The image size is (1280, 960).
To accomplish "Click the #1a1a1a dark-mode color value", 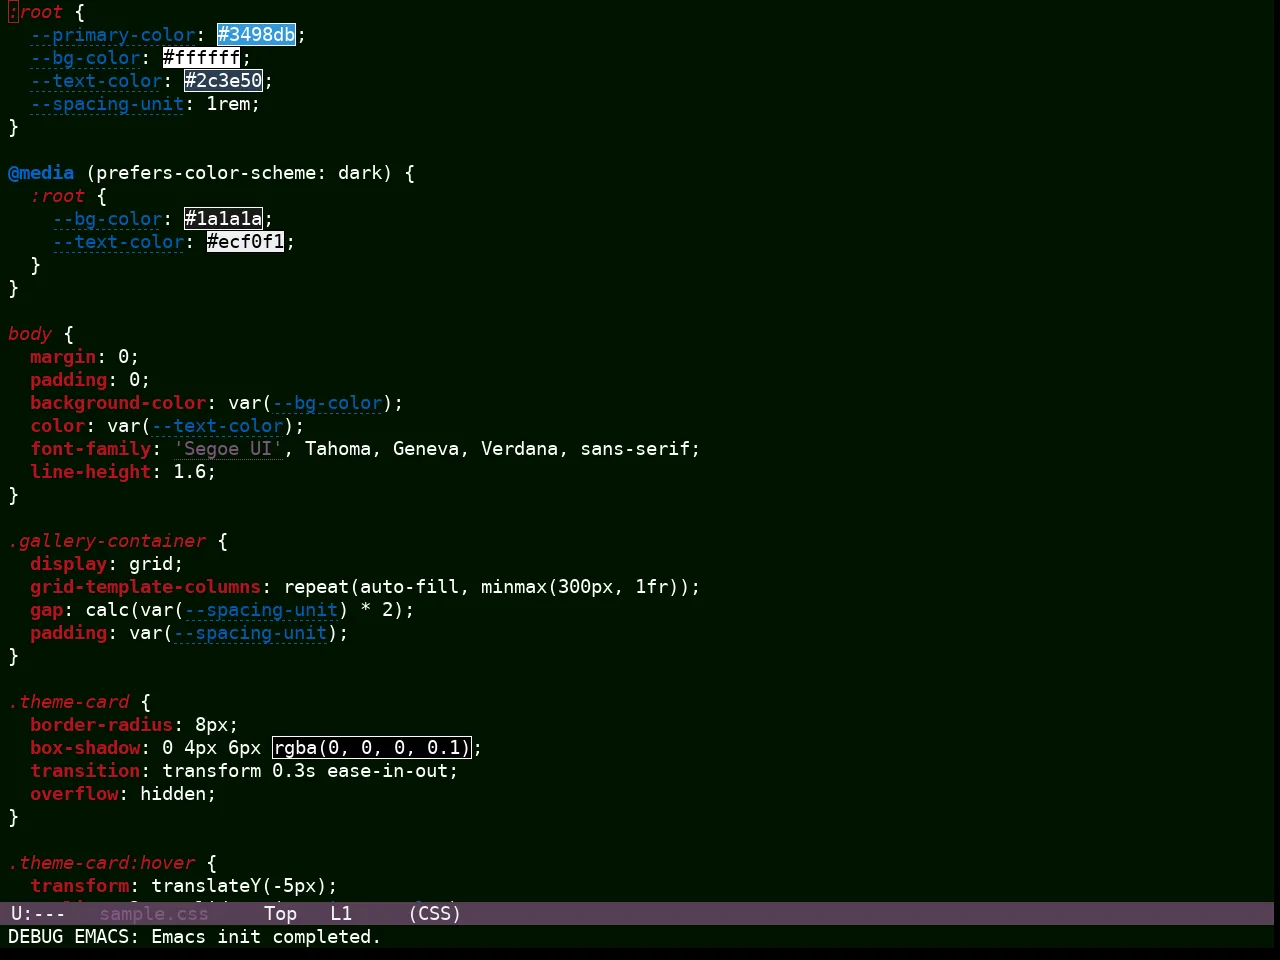I will pyautogui.click(x=223, y=219).
